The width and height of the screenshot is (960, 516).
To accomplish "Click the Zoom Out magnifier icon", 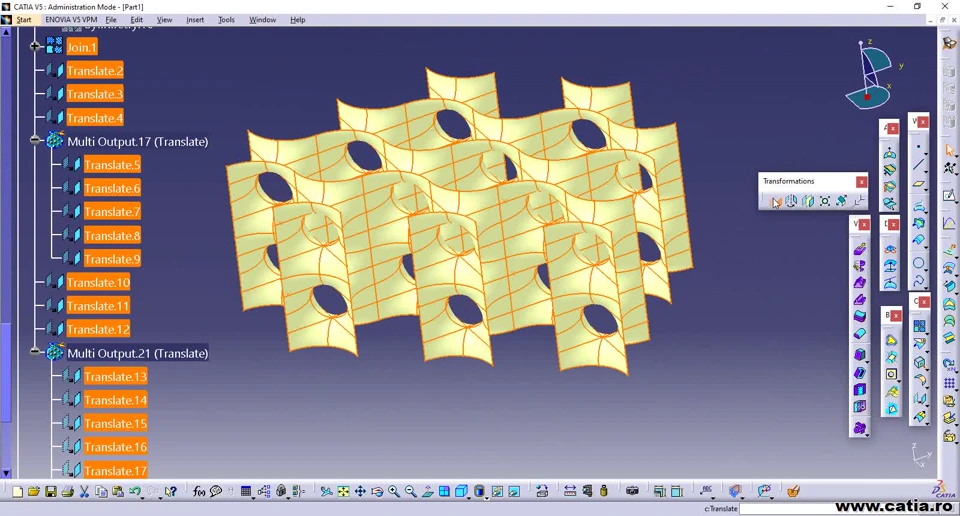I will (x=410, y=491).
